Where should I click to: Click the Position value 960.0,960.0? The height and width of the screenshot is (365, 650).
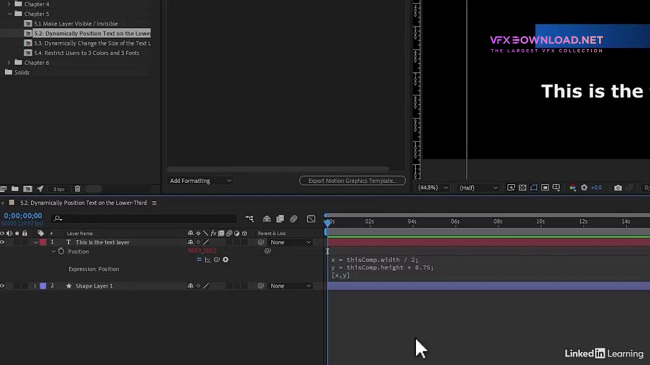[x=202, y=251]
